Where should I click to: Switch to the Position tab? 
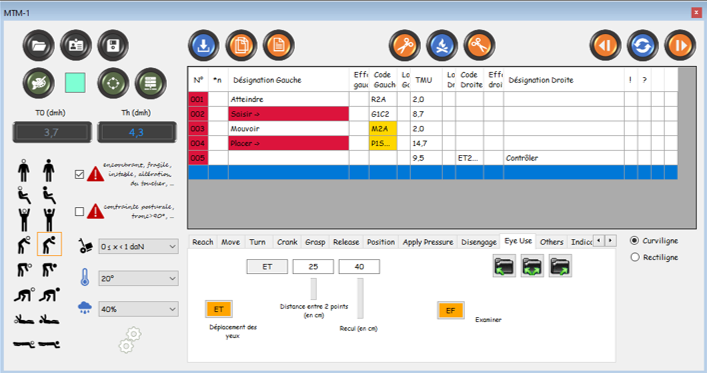coord(381,242)
